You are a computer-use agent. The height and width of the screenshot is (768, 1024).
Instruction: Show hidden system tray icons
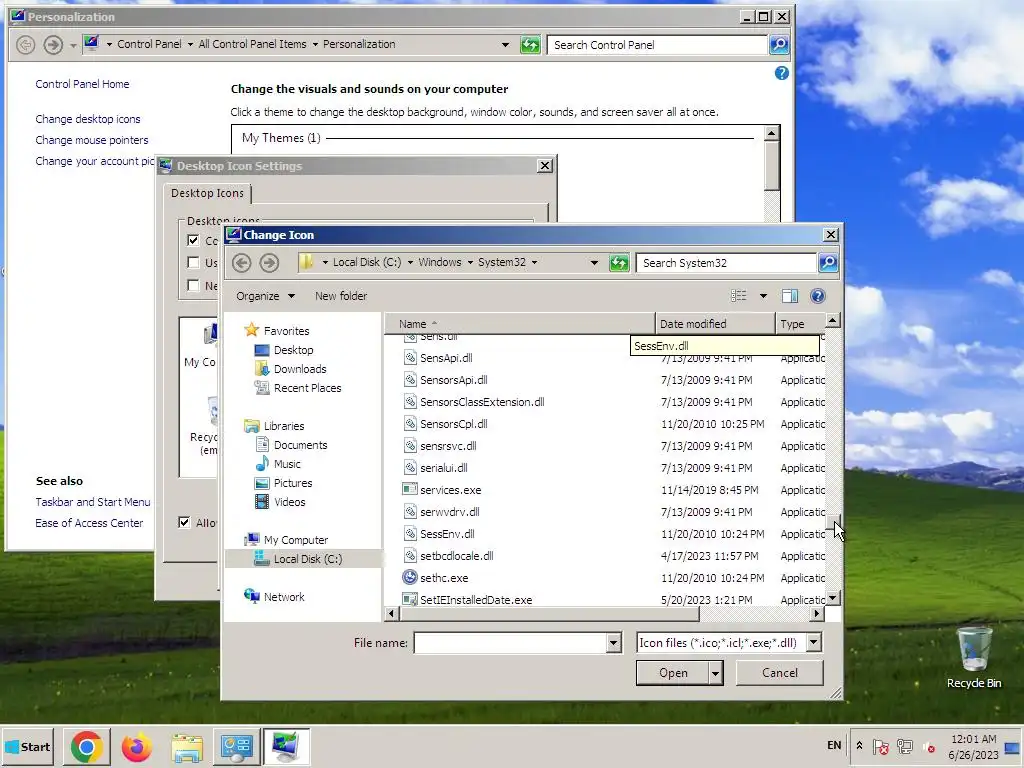click(x=859, y=746)
